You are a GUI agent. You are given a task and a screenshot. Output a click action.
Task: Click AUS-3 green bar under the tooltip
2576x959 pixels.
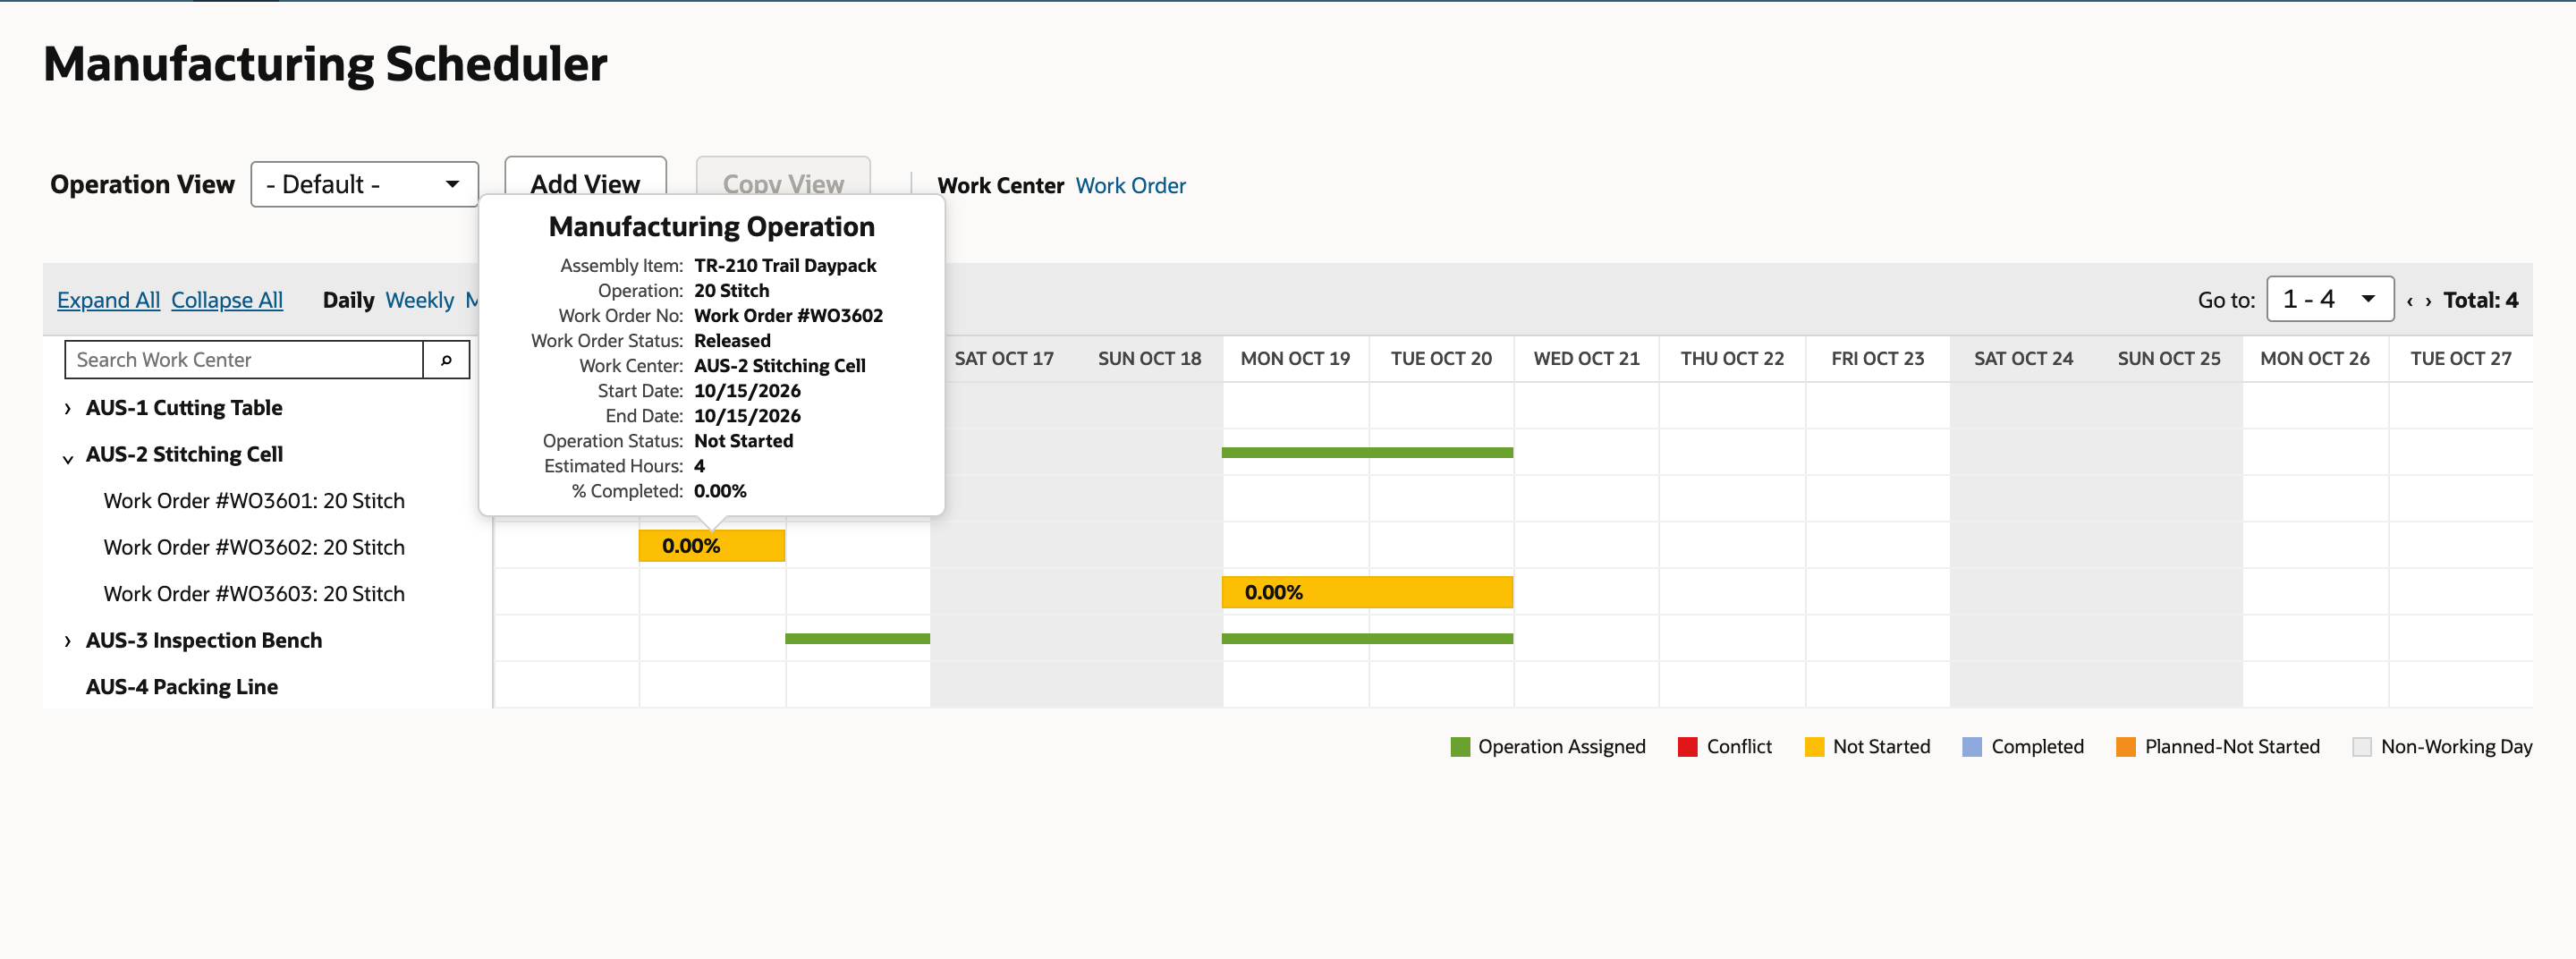(857, 639)
